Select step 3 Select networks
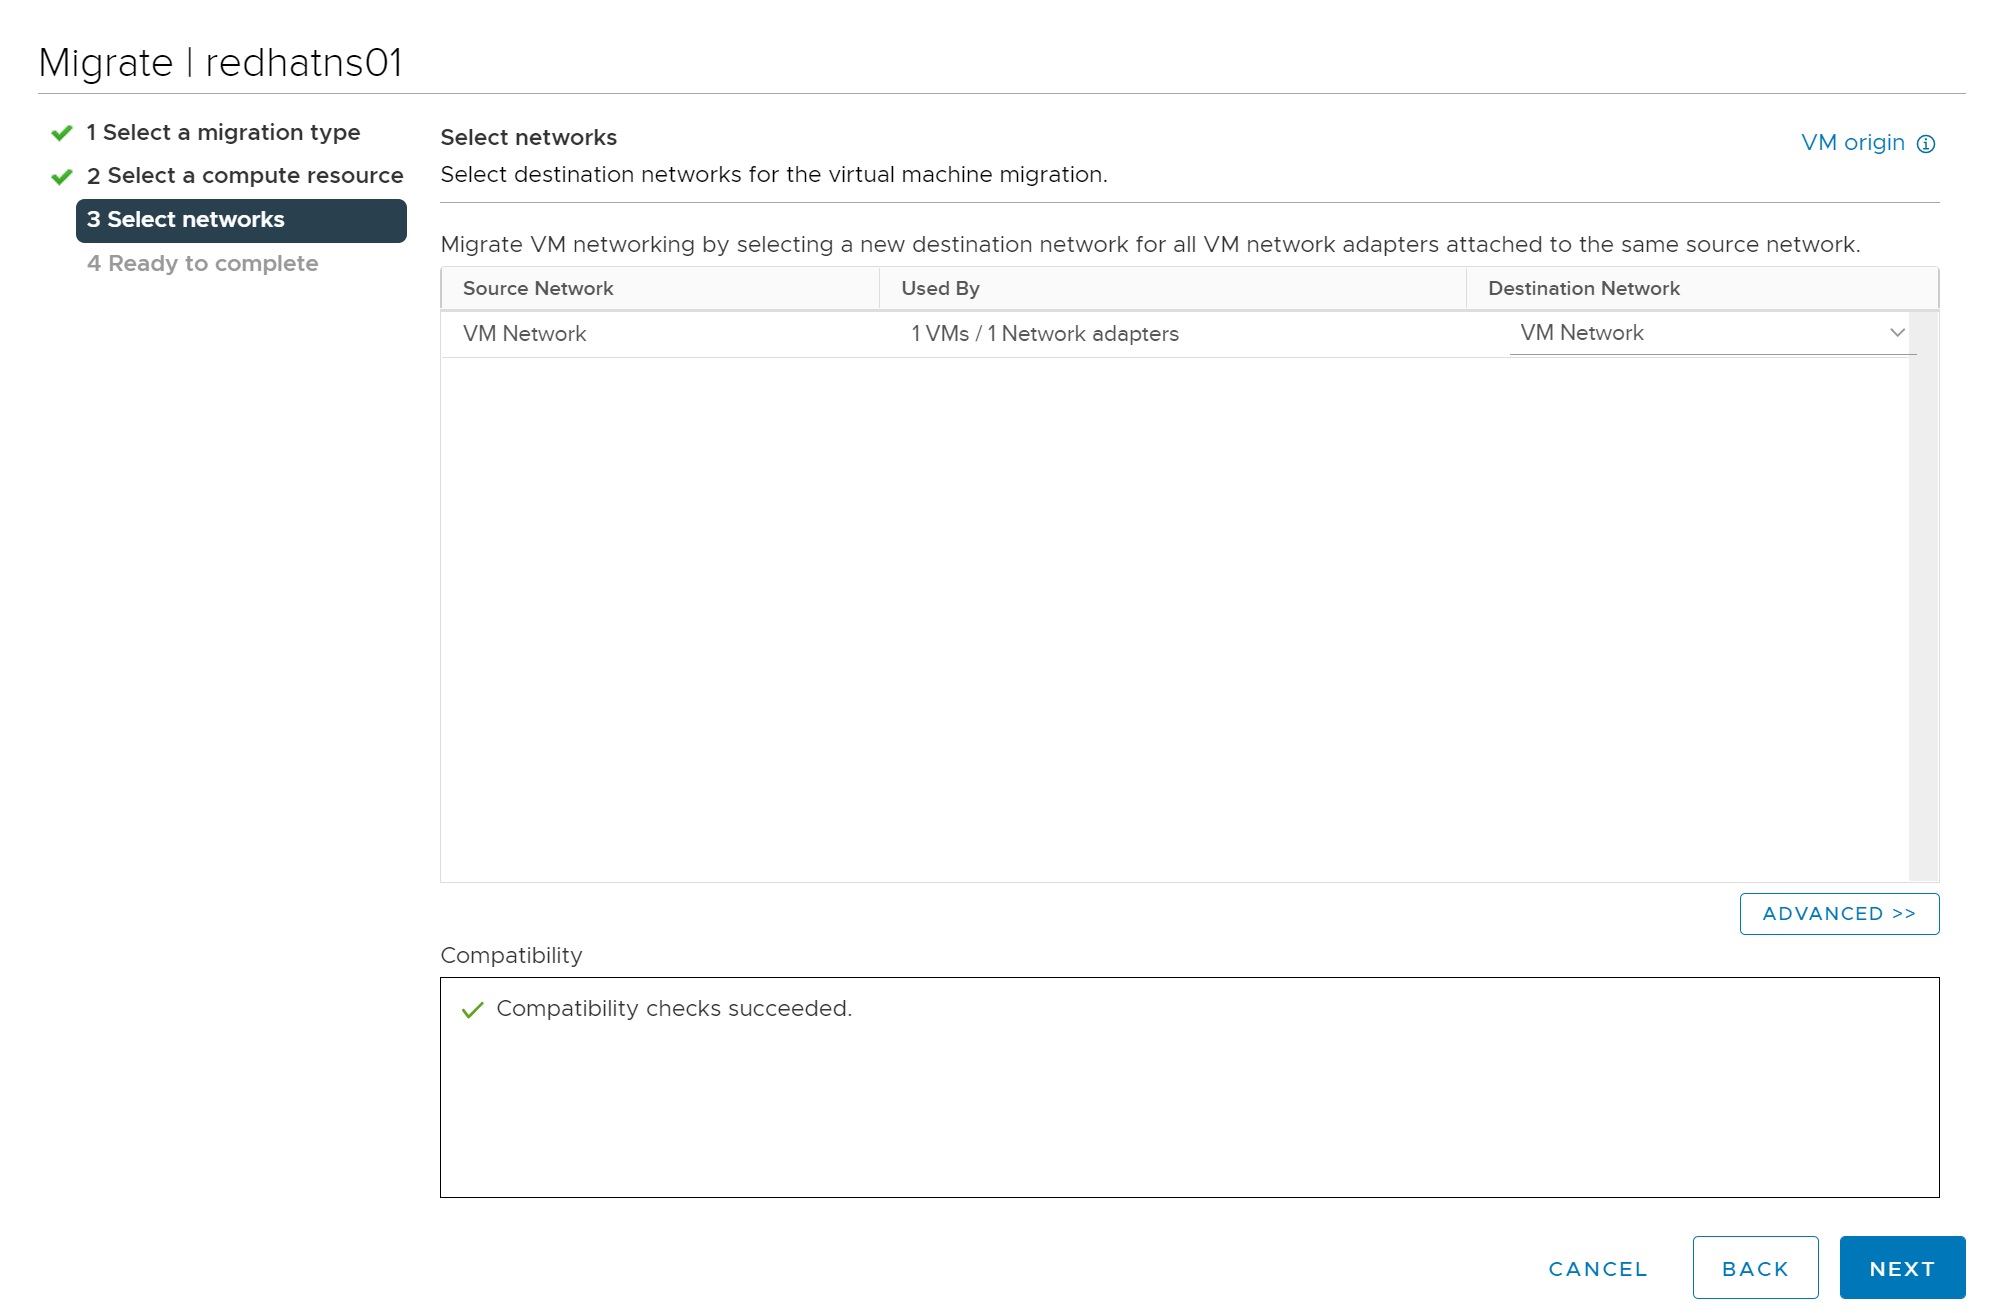 pyautogui.click(x=241, y=220)
